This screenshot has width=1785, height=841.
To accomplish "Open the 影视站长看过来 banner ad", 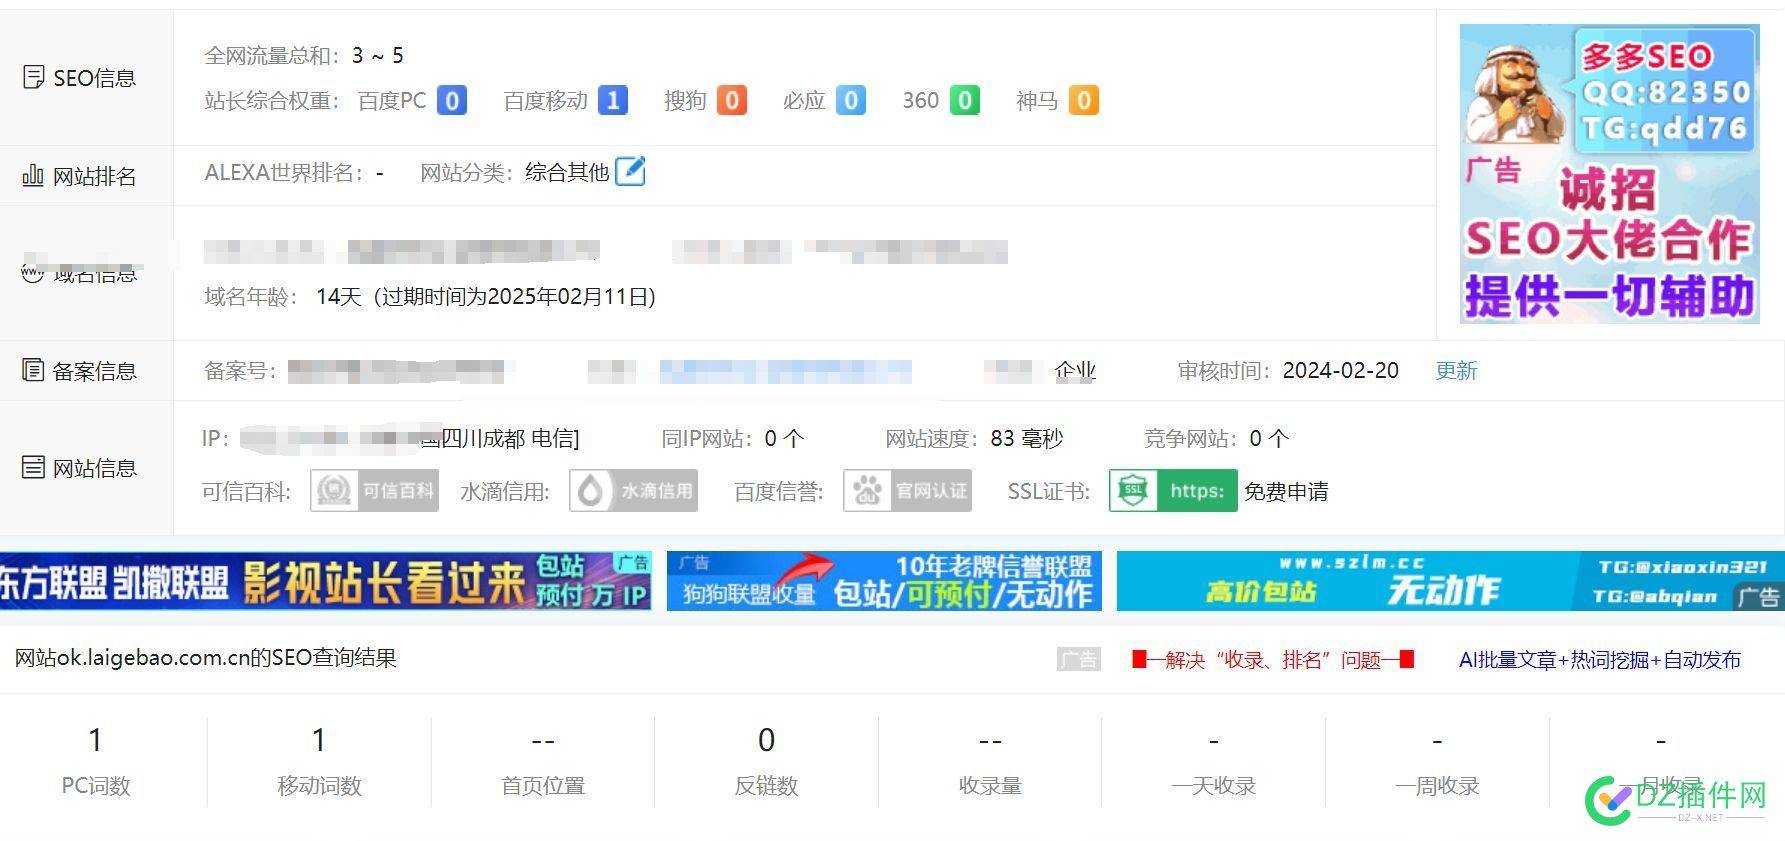I will pyautogui.click(x=326, y=581).
